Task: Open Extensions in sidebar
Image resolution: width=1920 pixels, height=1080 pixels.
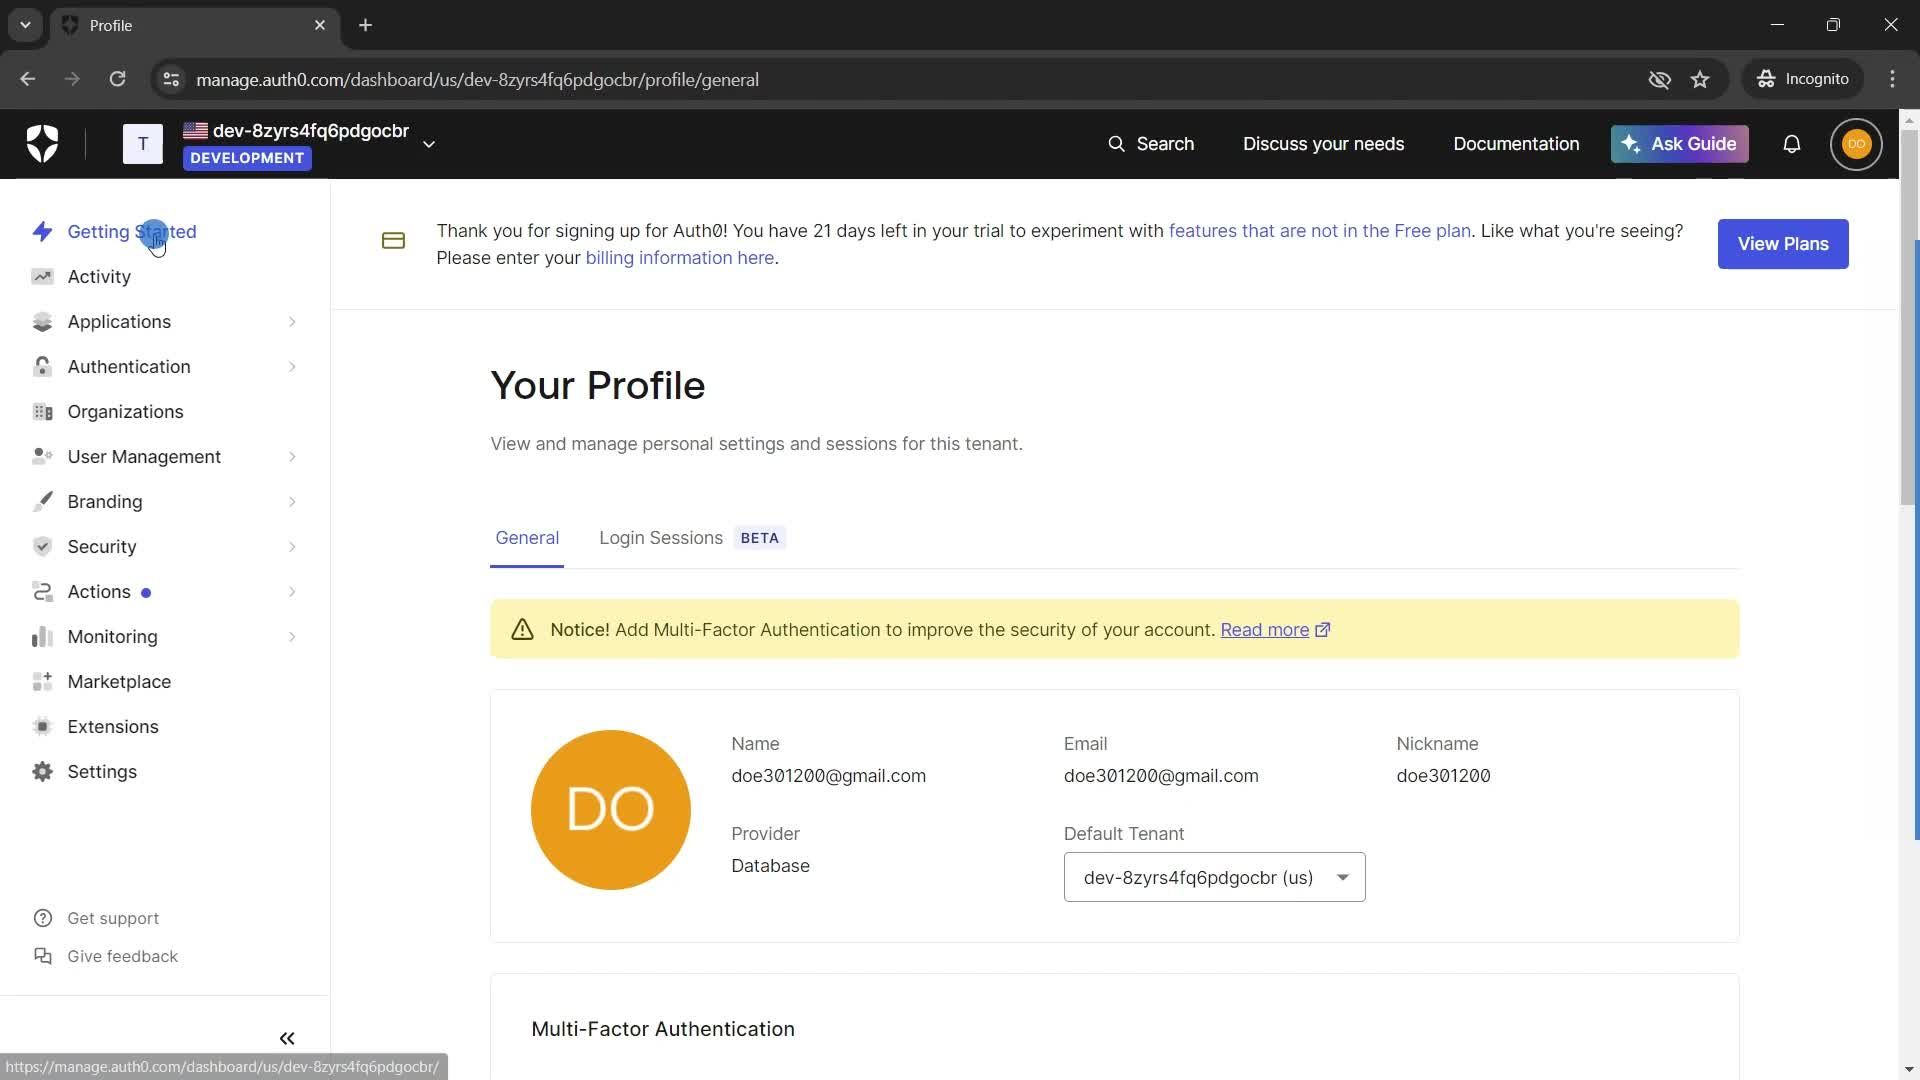Action: tap(113, 727)
